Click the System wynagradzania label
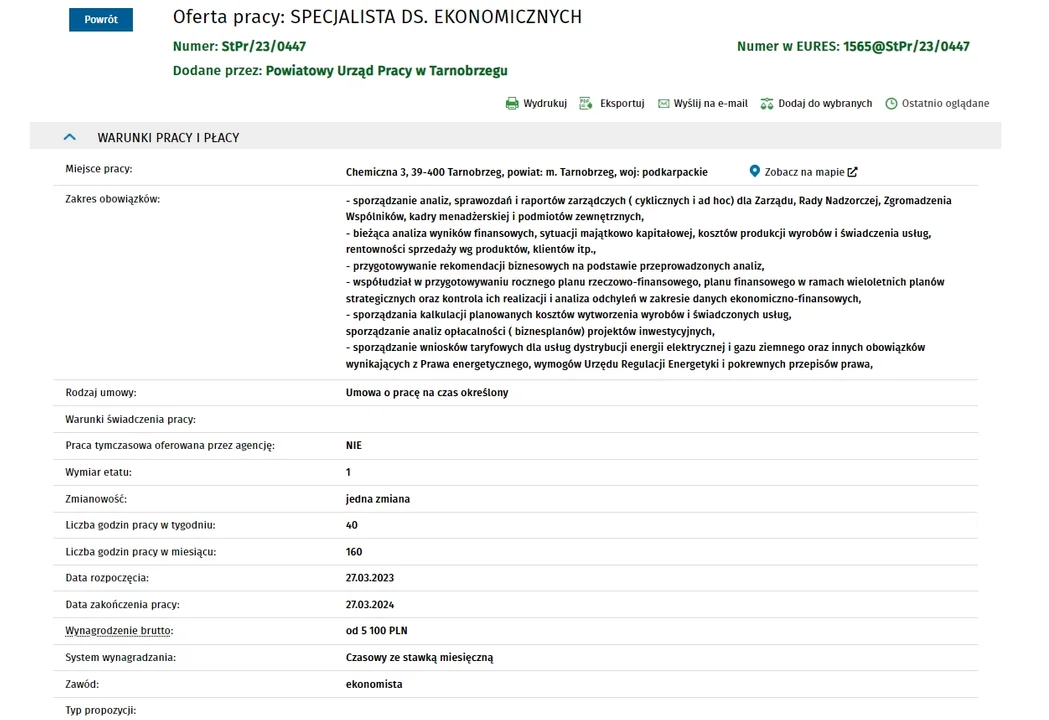Image resolution: width=1049 pixels, height=720 pixels. (x=120, y=657)
